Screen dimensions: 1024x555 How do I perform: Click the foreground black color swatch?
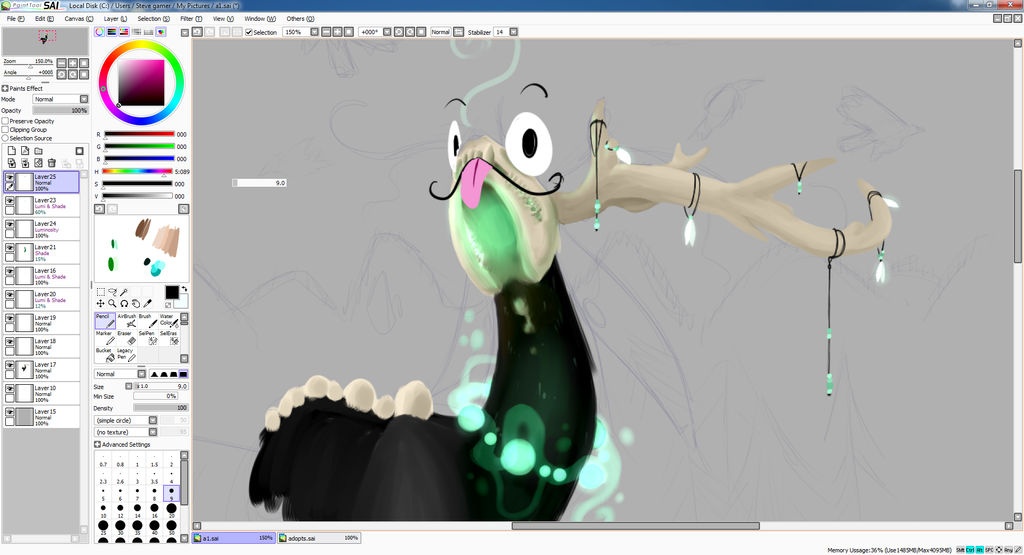[x=172, y=292]
